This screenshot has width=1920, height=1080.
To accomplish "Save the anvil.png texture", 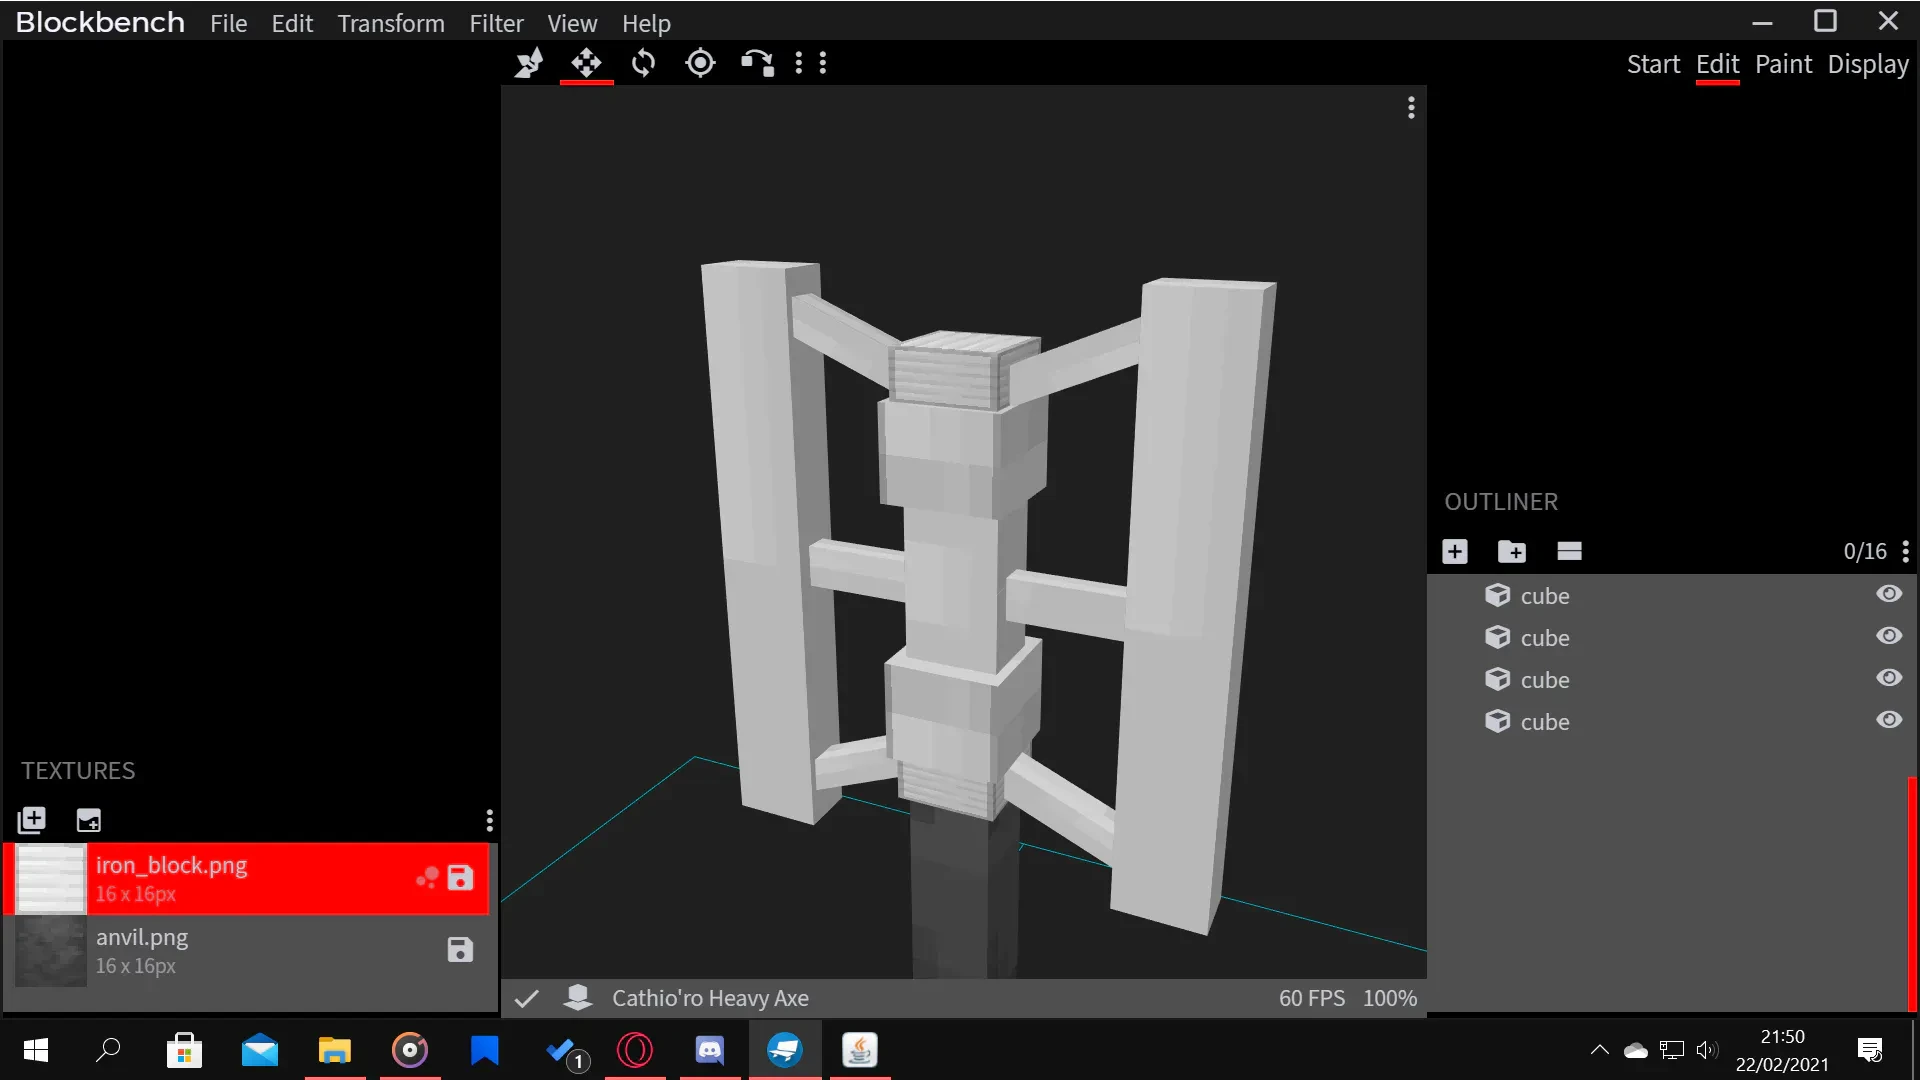I will 460,950.
